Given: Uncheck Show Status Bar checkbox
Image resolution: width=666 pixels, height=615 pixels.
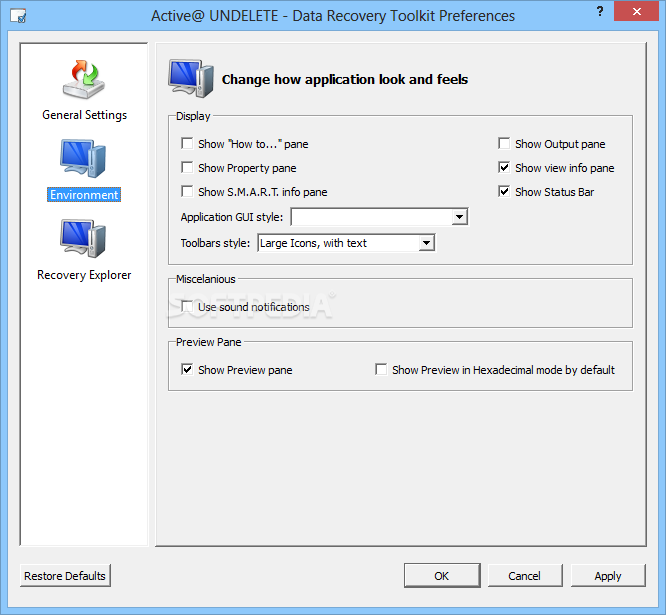Looking at the screenshot, I should click(x=504, y=191).
